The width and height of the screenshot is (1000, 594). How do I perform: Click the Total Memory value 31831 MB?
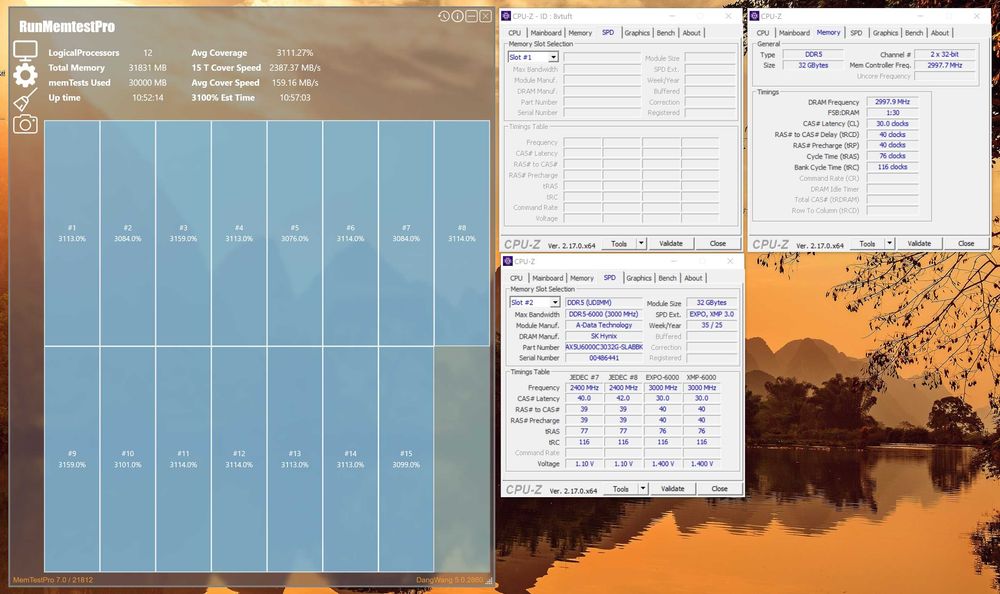(x=147, y=68)
